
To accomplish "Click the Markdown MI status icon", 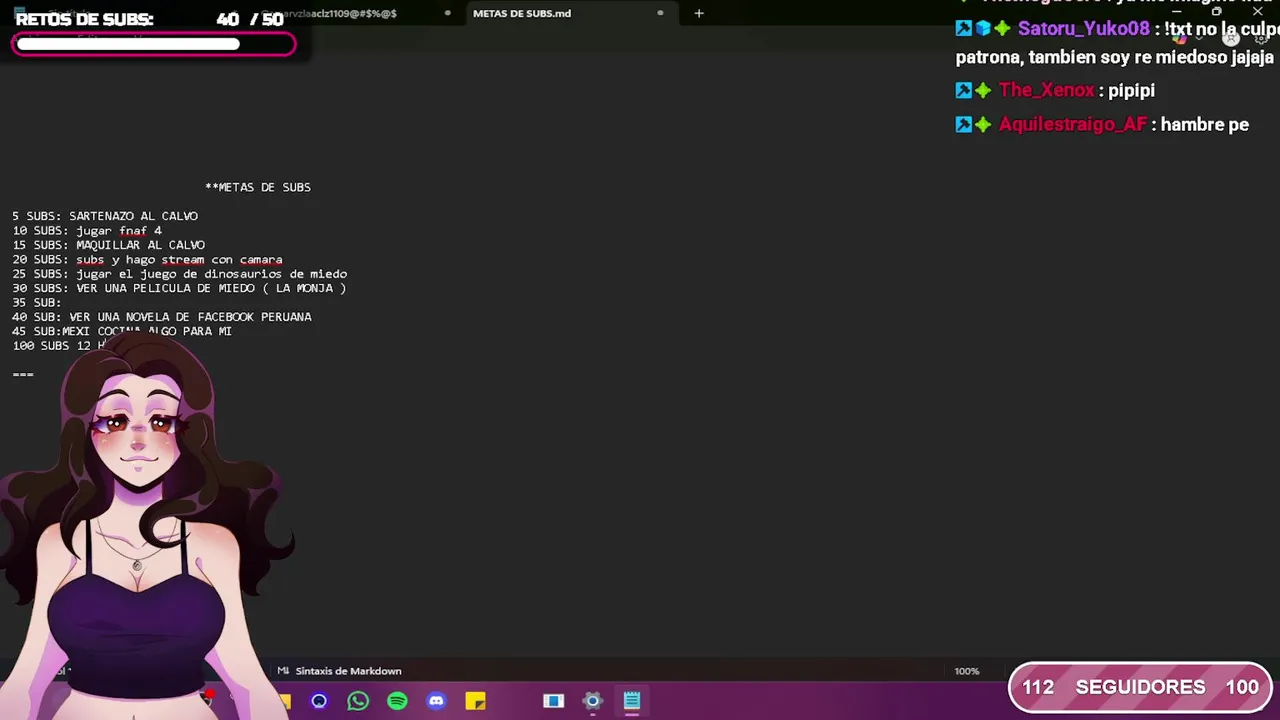I will pos(283,671).
